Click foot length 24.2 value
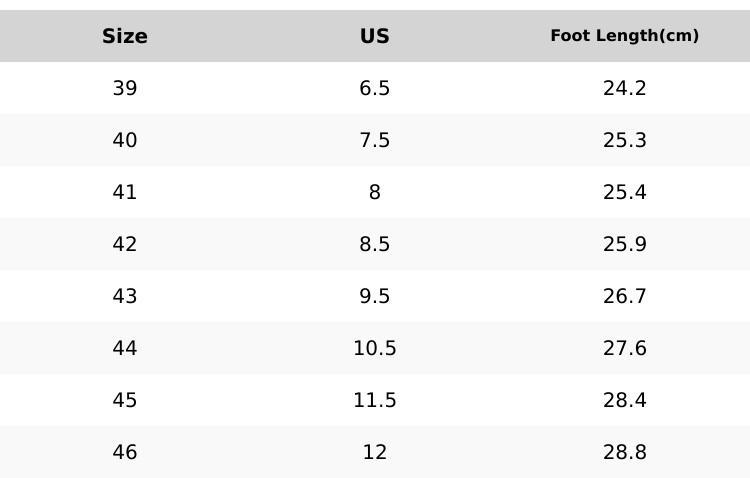Viewport: 750px width, 478px height. point(624,88)
